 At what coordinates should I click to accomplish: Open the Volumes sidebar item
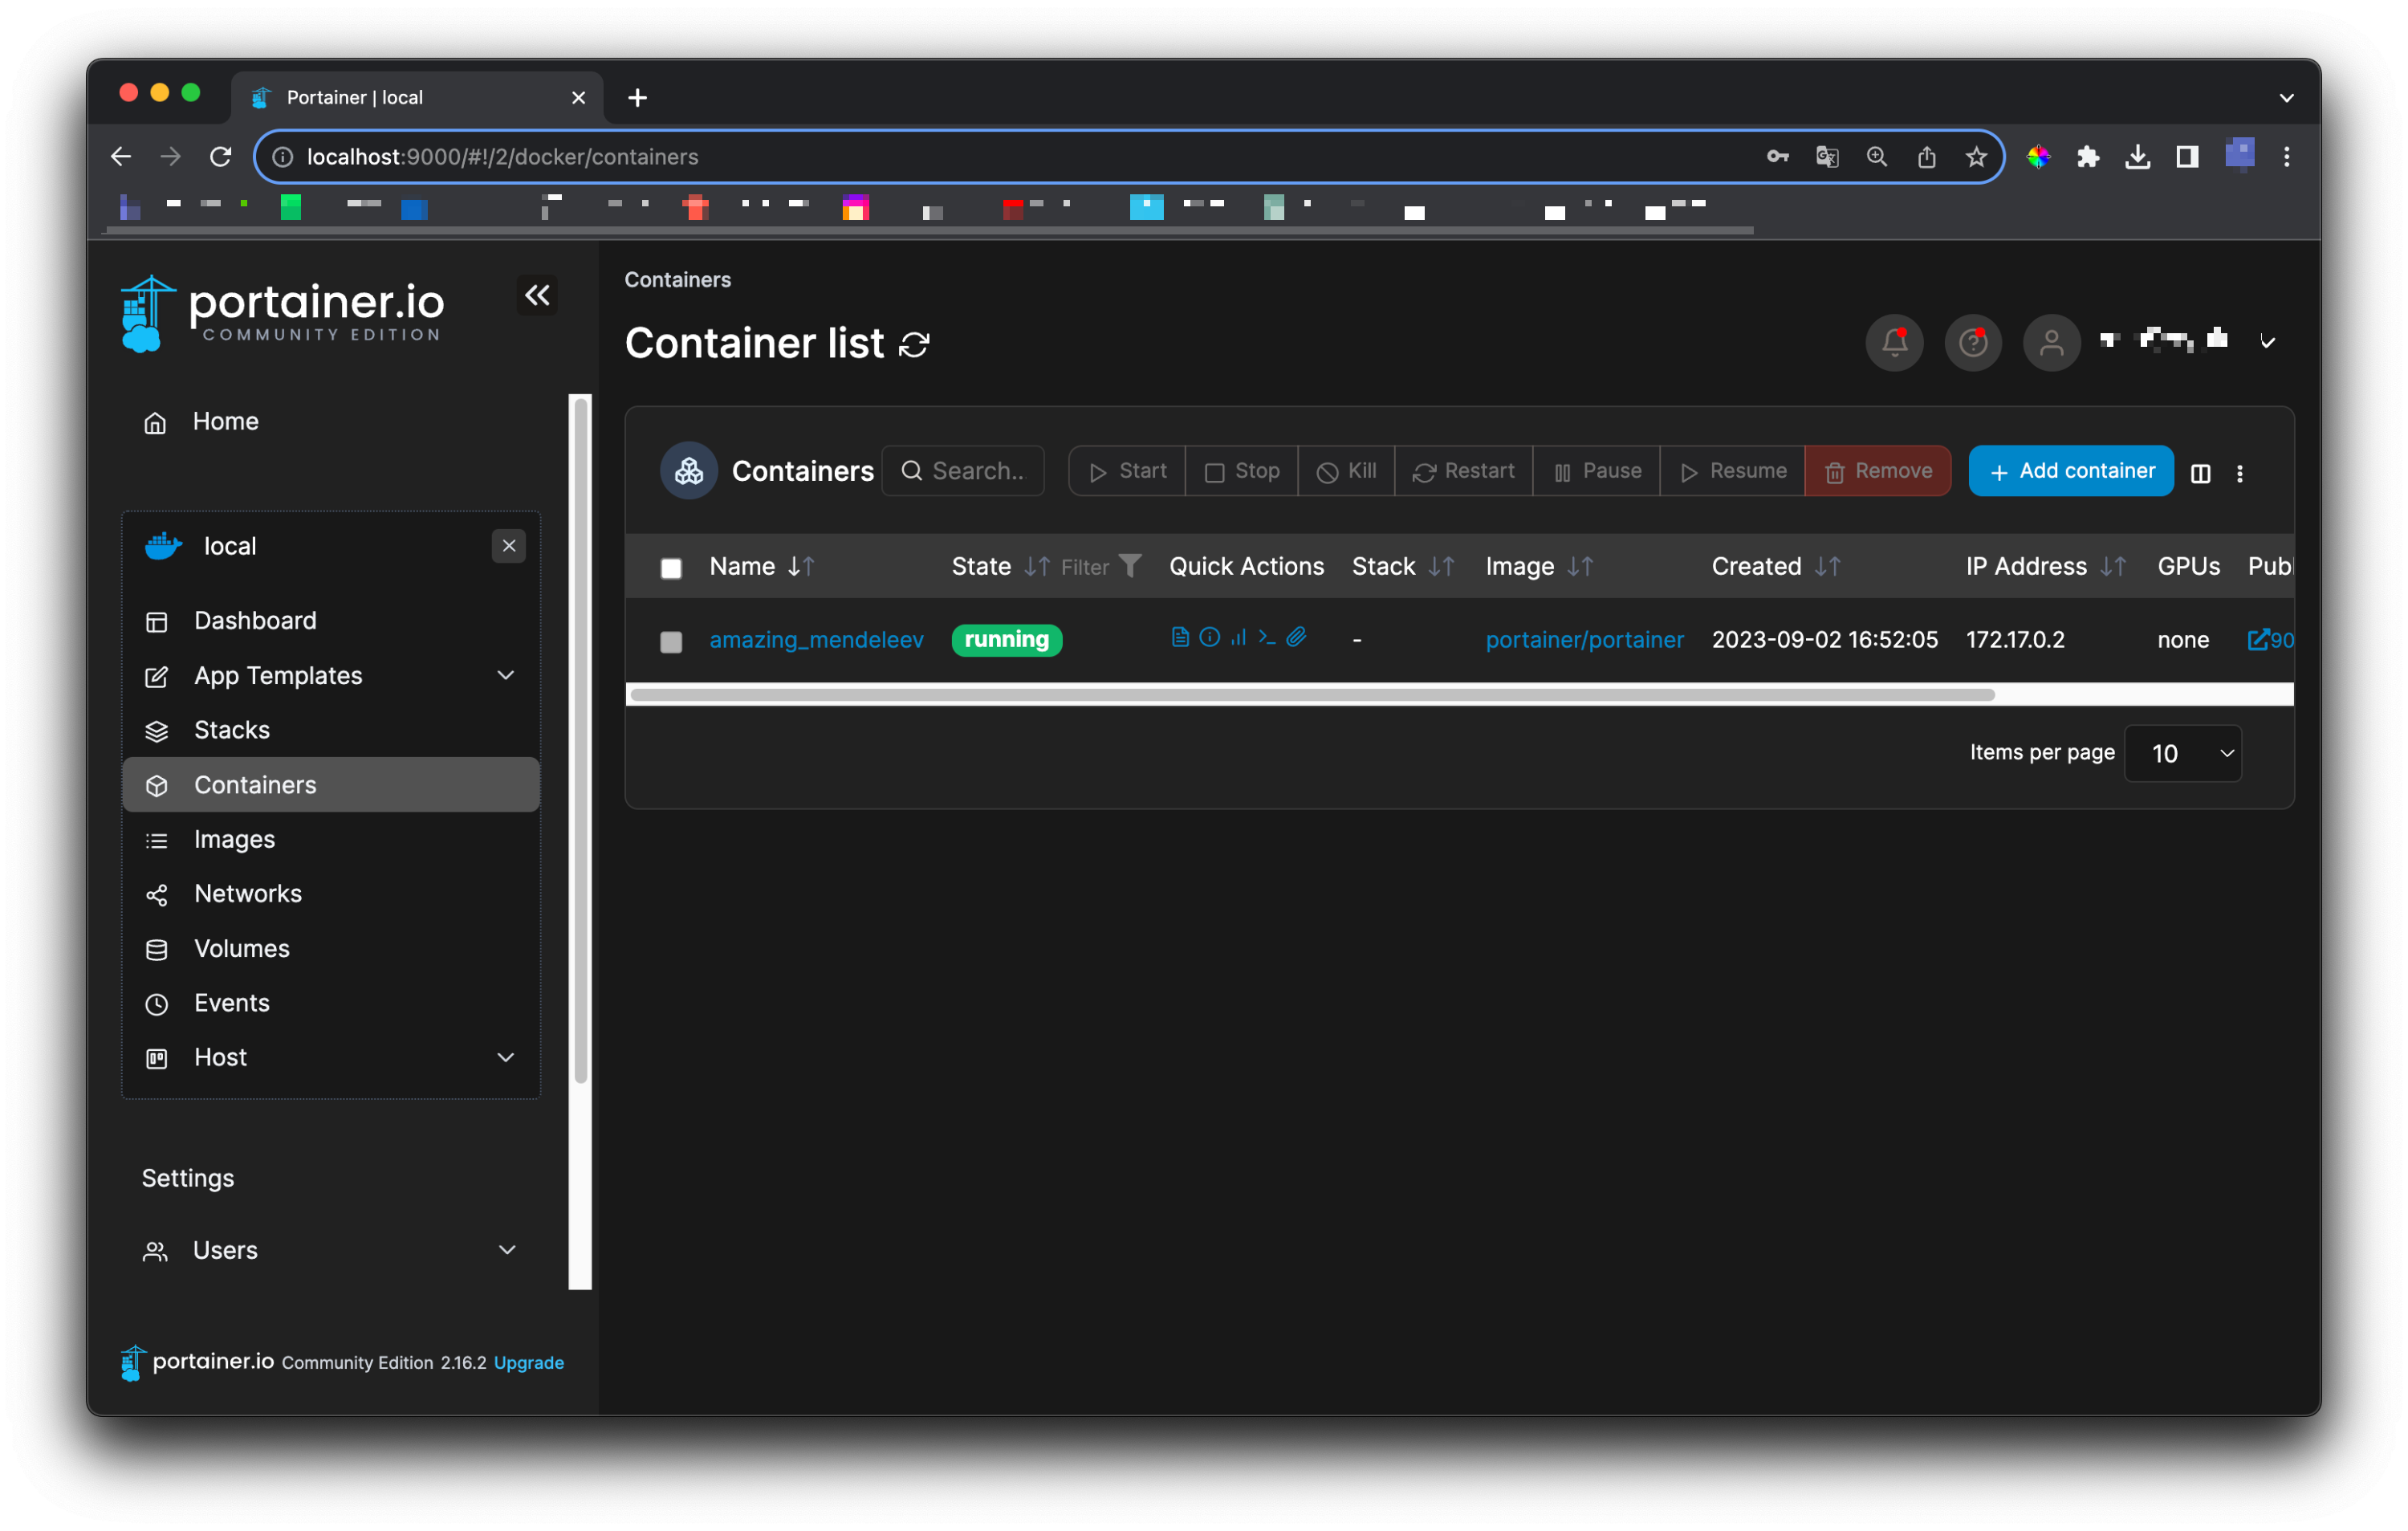[241, 948]
